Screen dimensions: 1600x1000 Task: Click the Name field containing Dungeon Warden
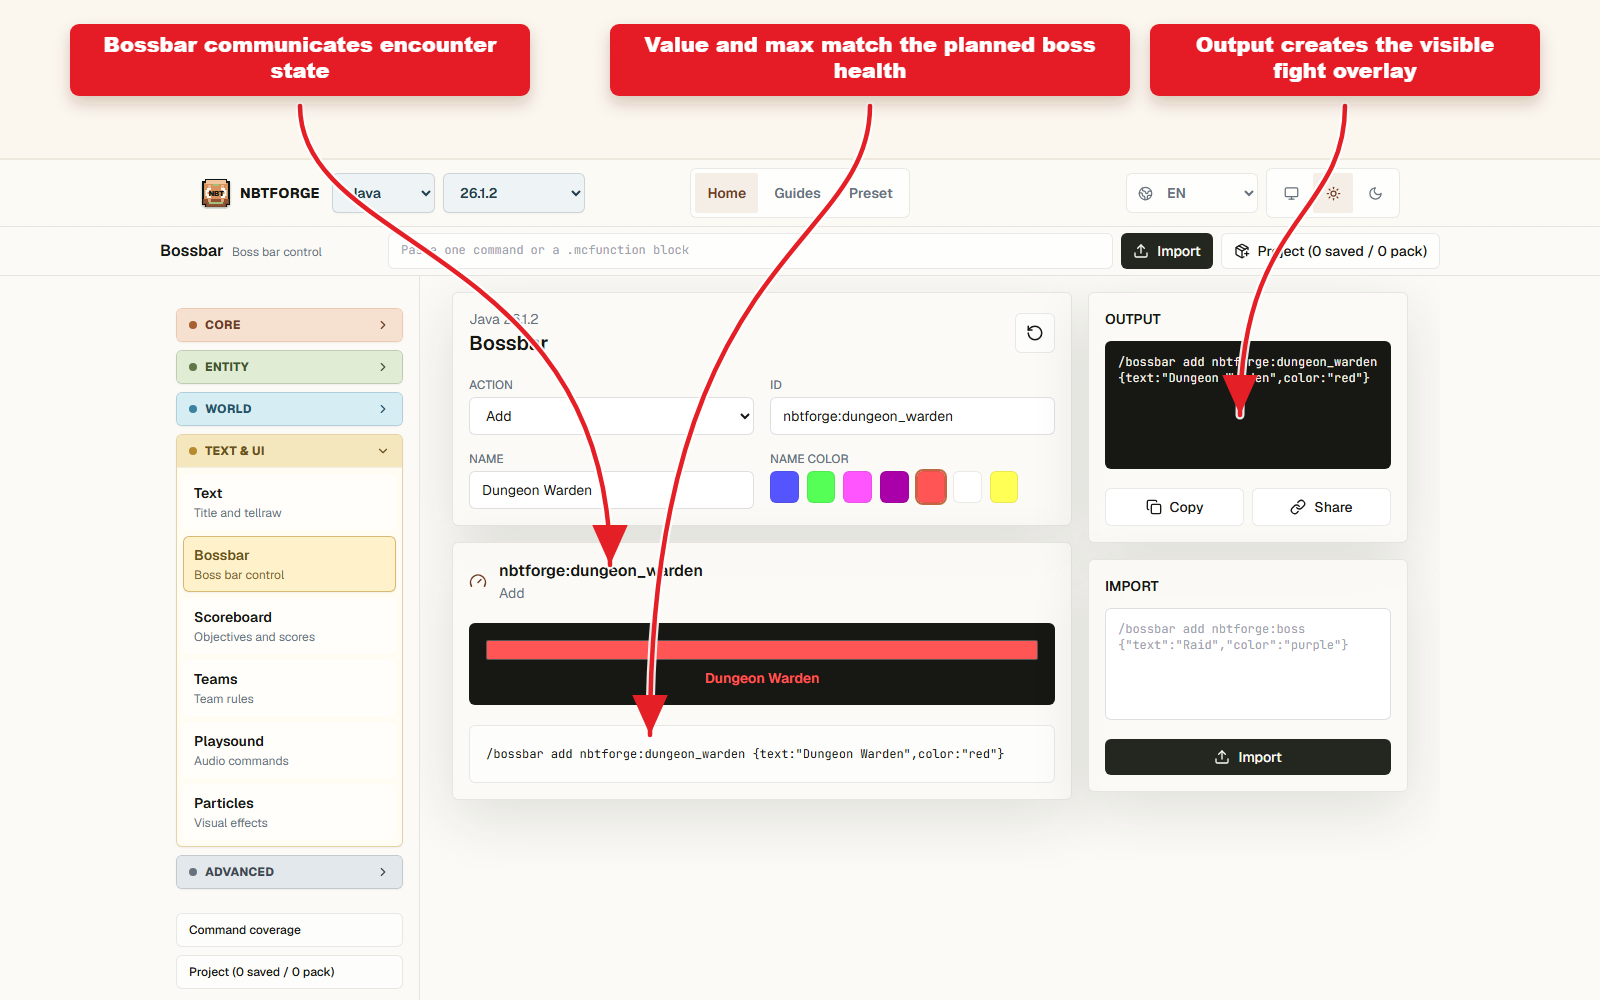(x=612, y=490)
